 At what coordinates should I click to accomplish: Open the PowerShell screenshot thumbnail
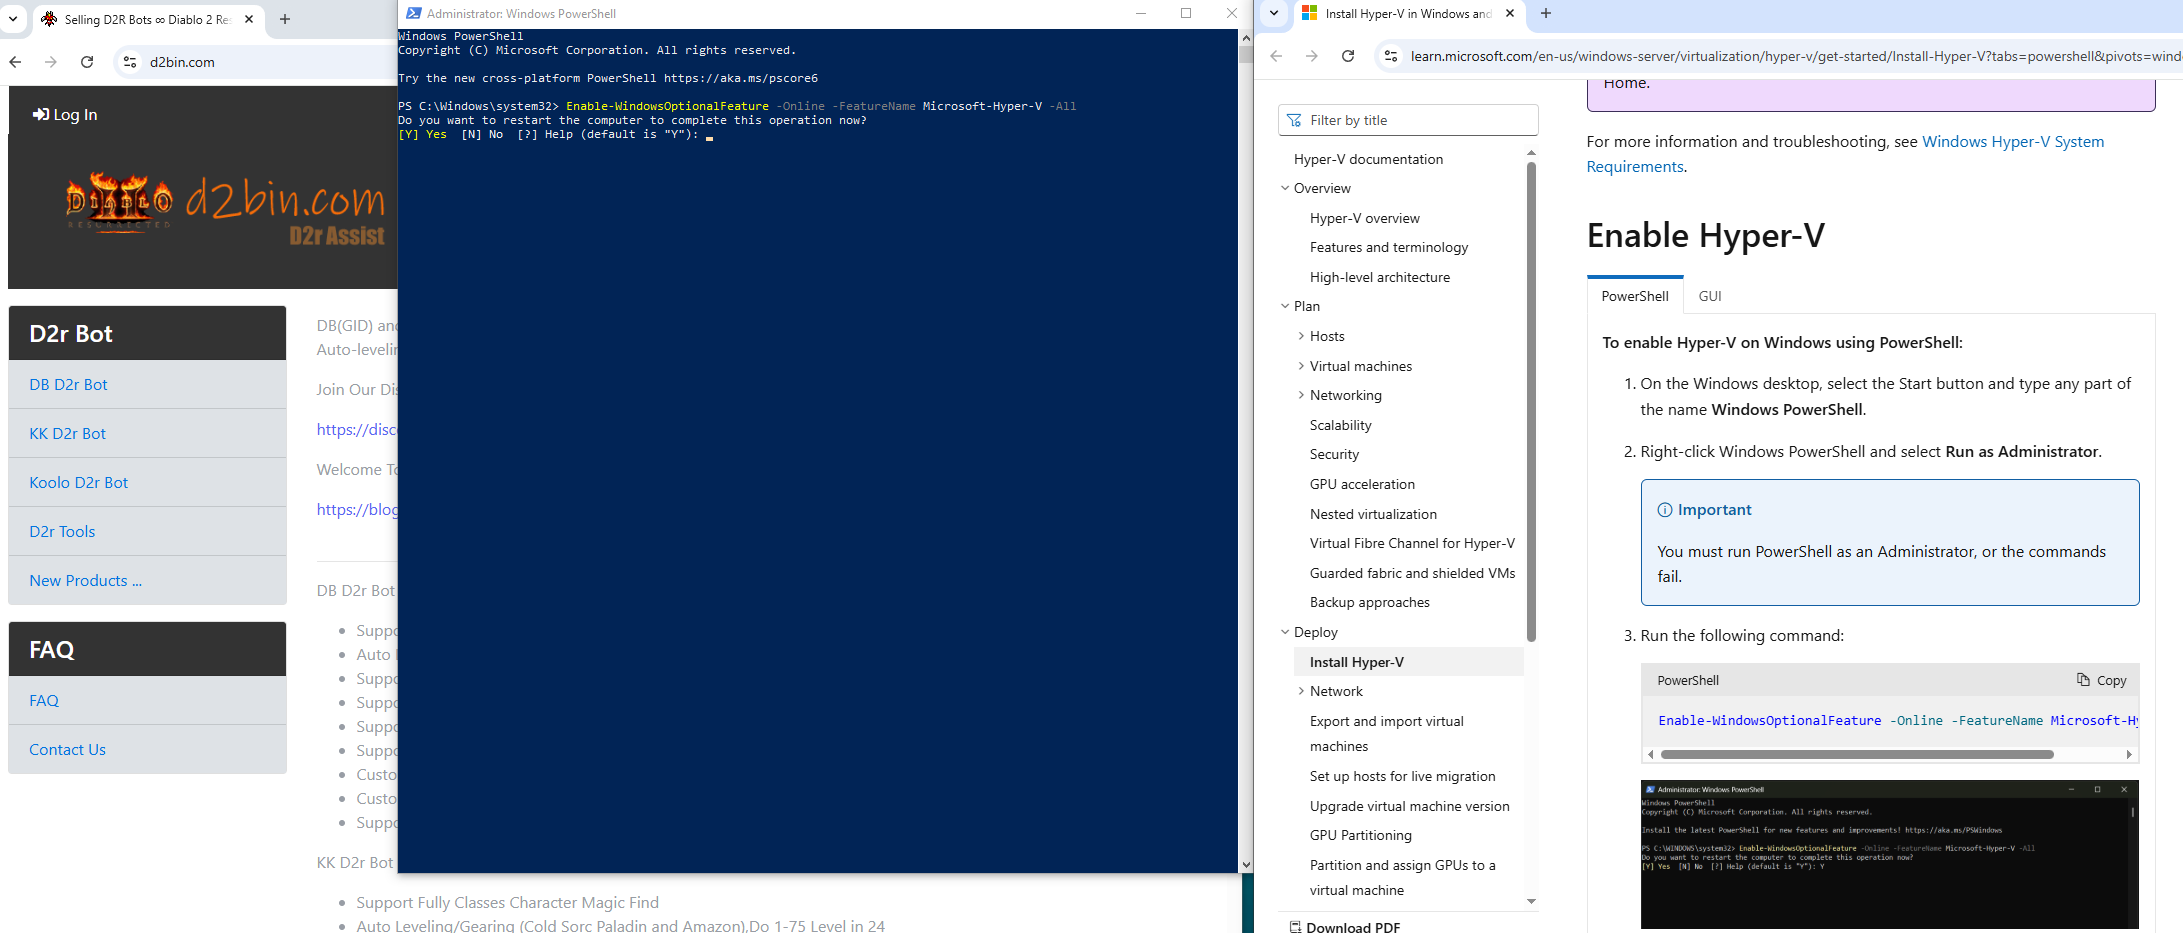click(1889, 855)
